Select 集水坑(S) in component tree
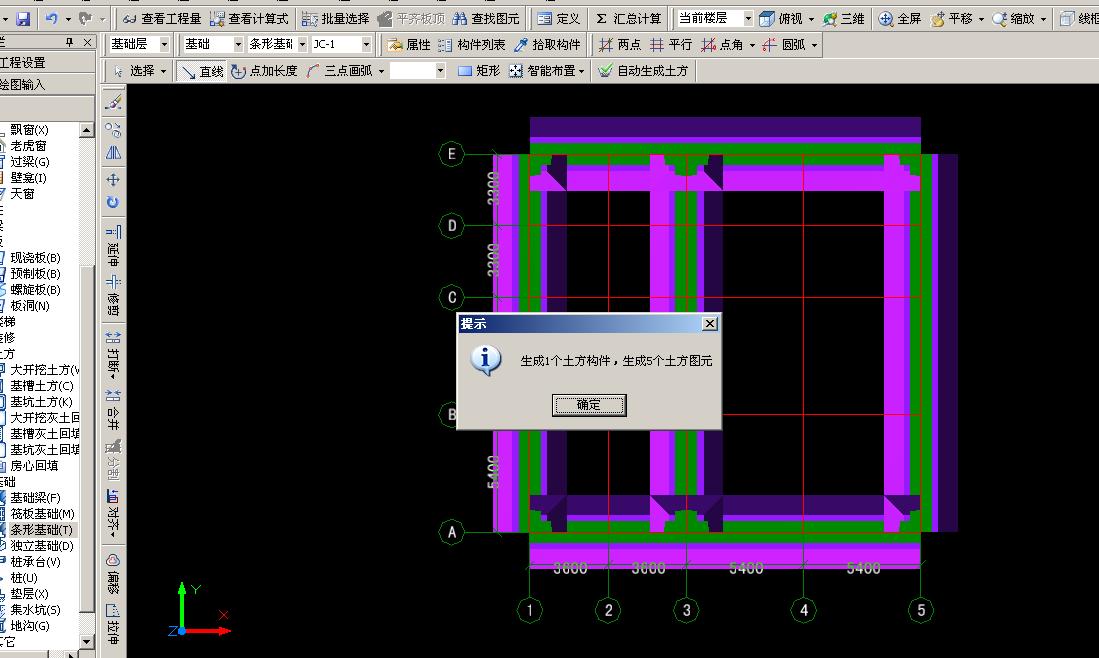Image resolution: width=1099 pixels, height=658 pixels. coord(35,610)
